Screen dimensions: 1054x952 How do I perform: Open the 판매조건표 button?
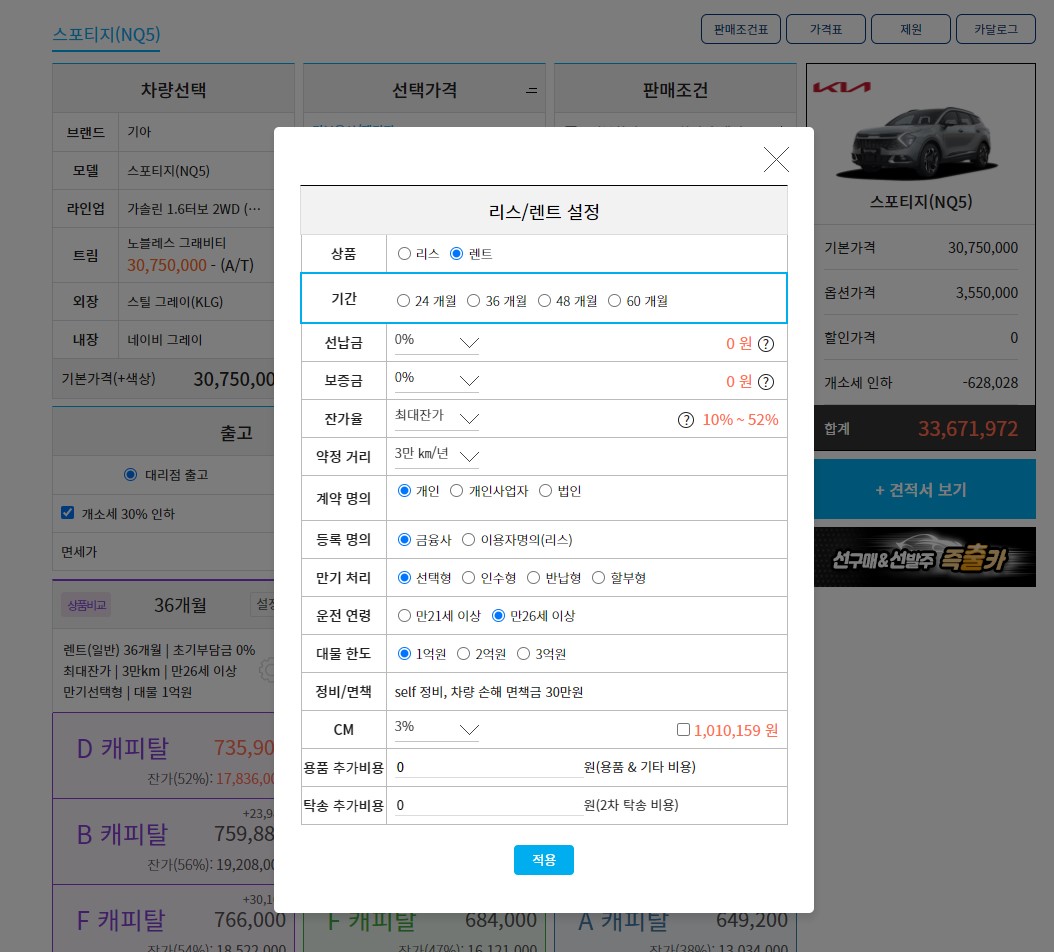741,29
